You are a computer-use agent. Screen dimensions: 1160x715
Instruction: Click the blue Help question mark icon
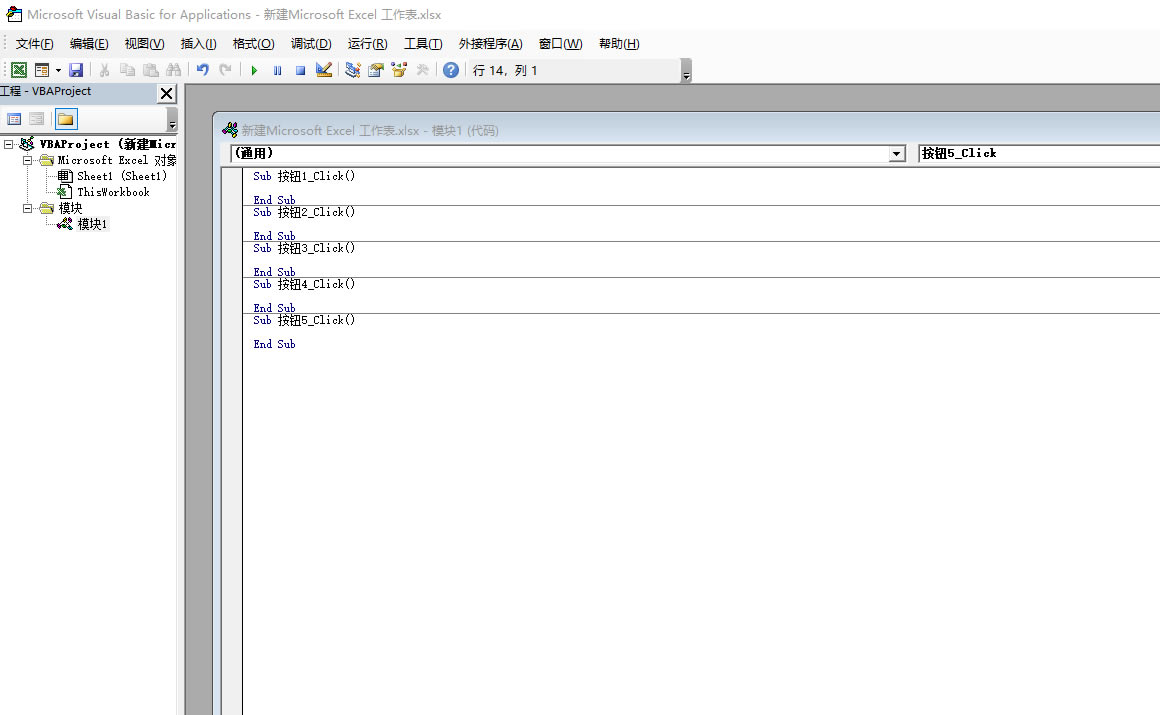coord(451,70)
